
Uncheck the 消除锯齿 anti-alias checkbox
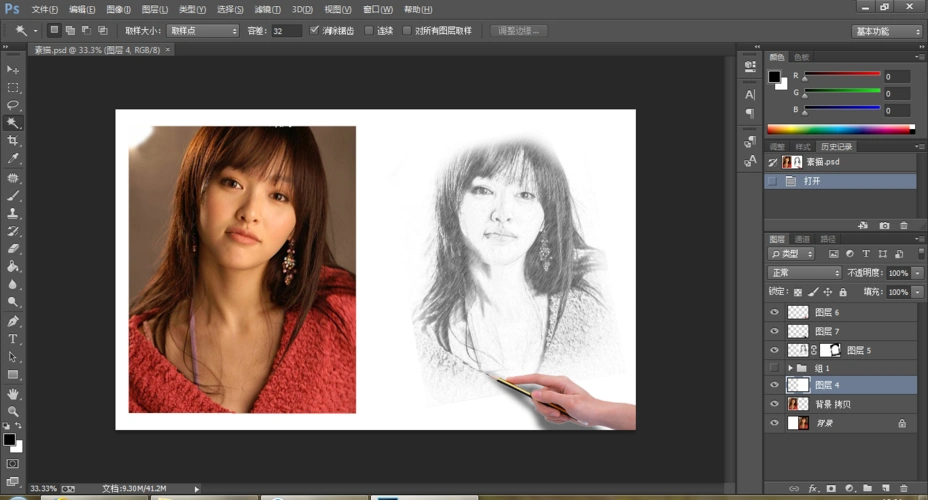314,30
